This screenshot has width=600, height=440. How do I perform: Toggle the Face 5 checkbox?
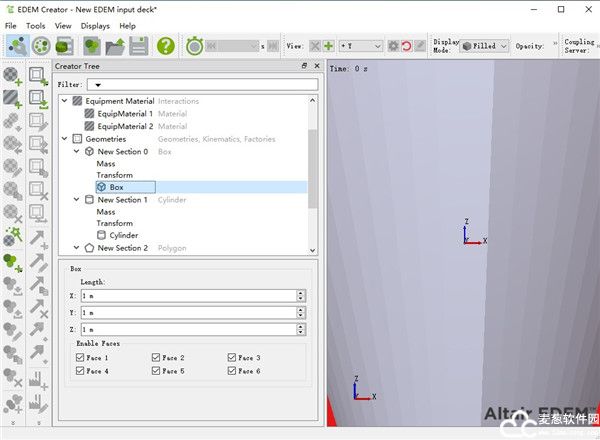(x=157, y=371)
